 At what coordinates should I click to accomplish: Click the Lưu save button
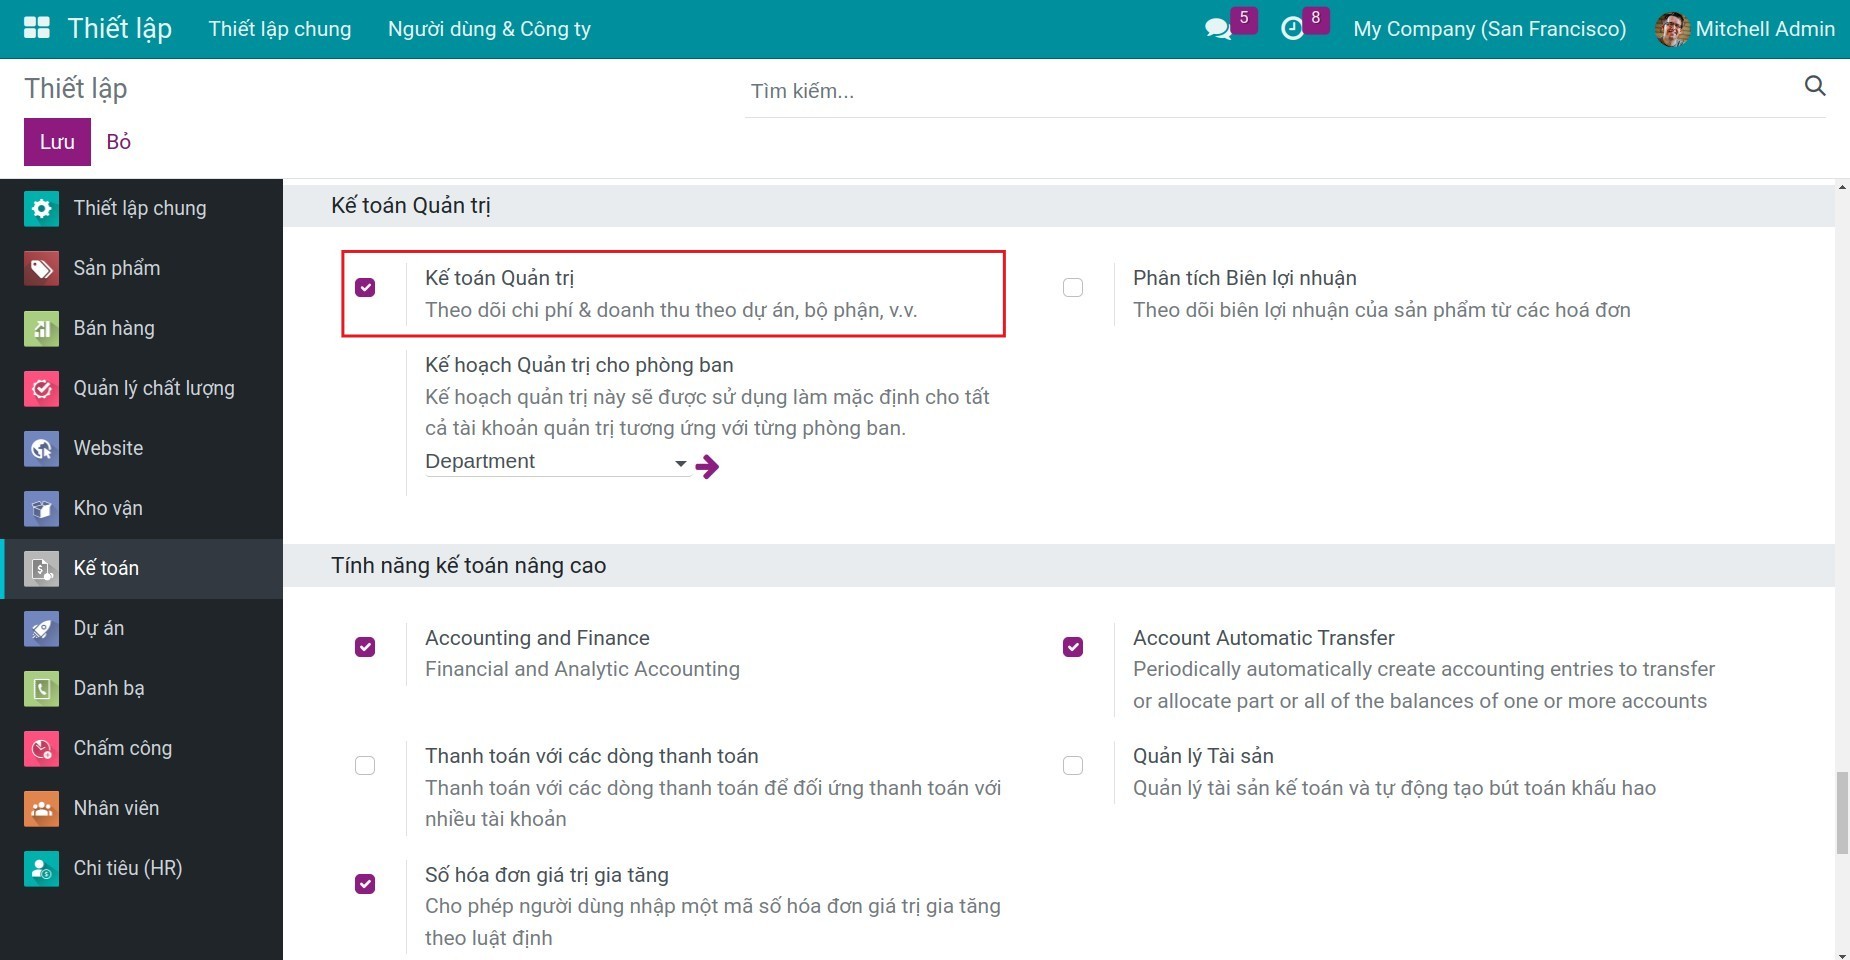[57, 142]
